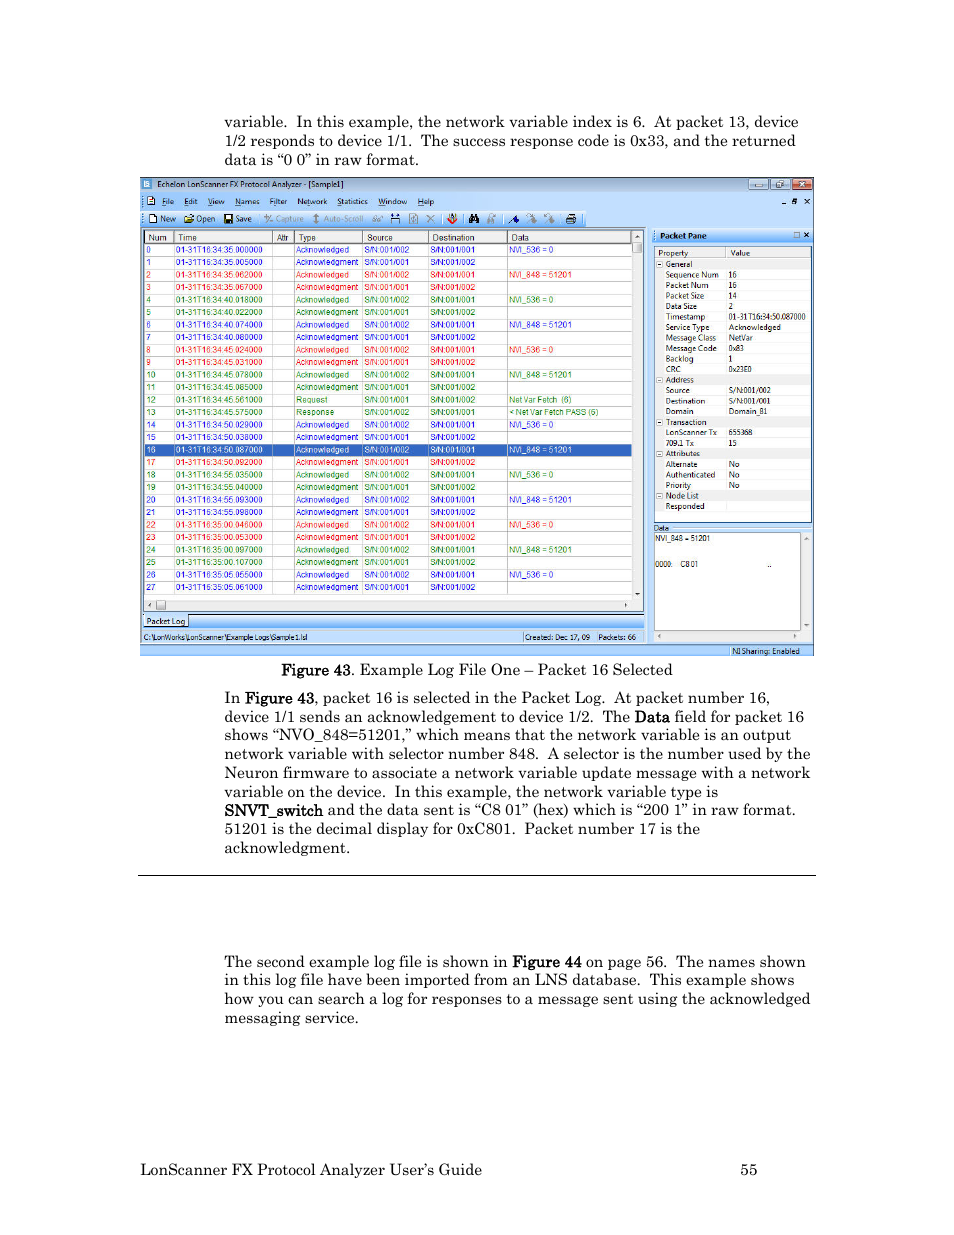Click the Time column header
954x1235 pixels.
pyautogui.click(x=224, y=238)
